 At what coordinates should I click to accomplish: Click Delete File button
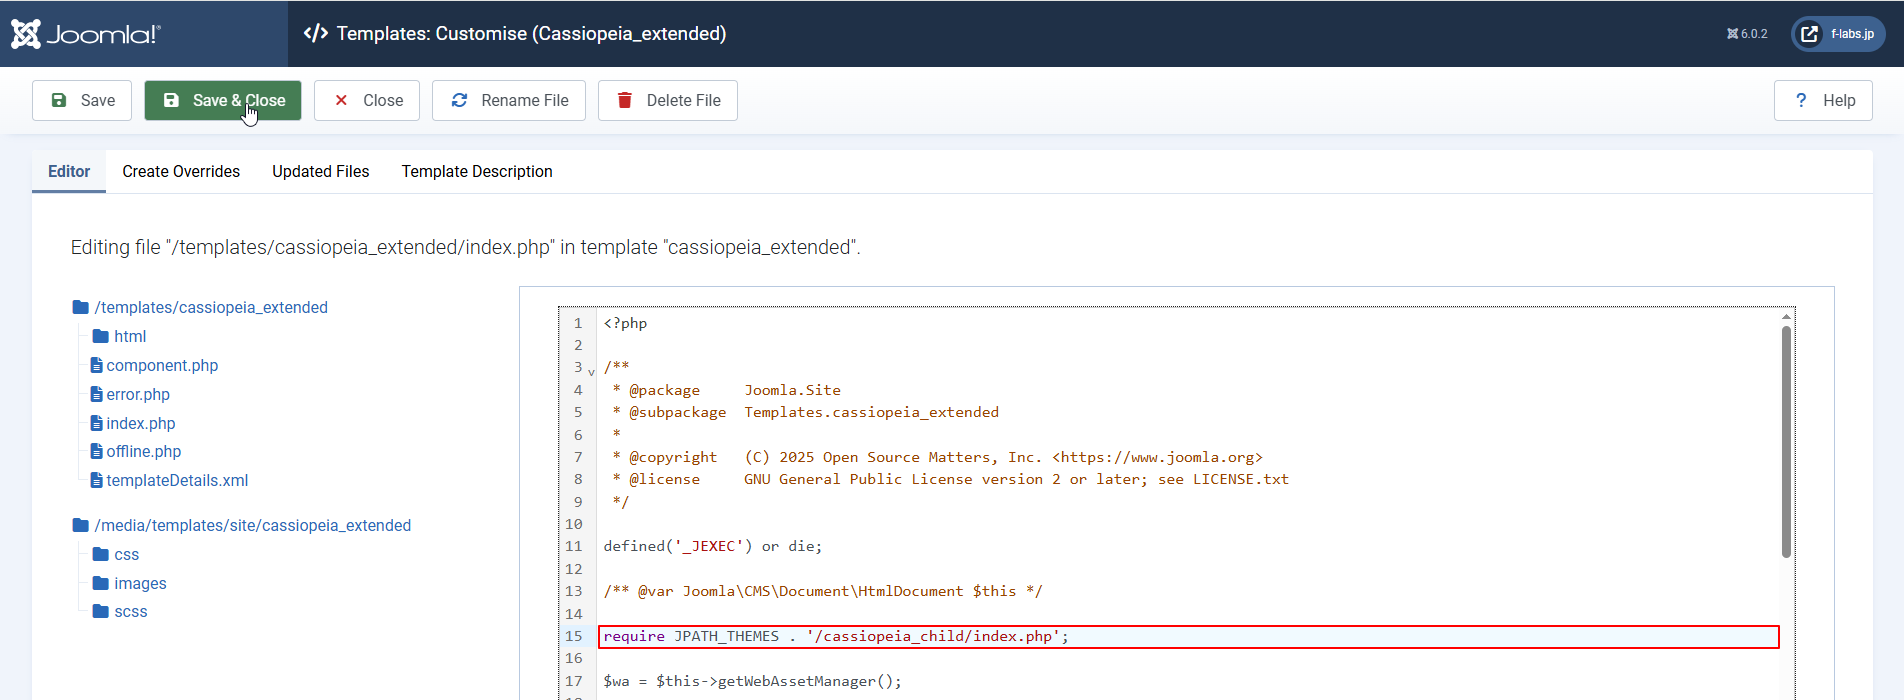tap(668, 100)
